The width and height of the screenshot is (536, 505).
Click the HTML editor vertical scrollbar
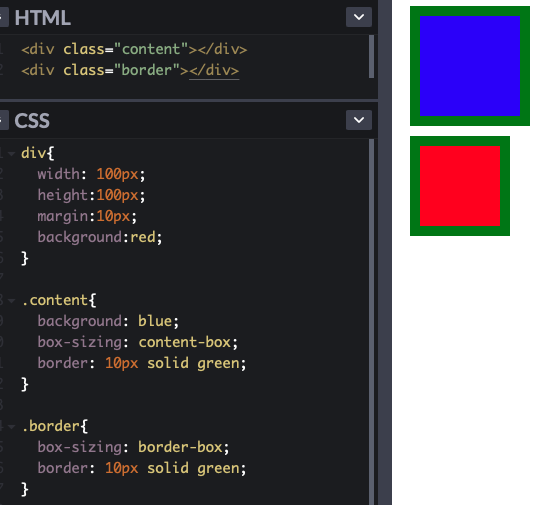tap(372, 57)
